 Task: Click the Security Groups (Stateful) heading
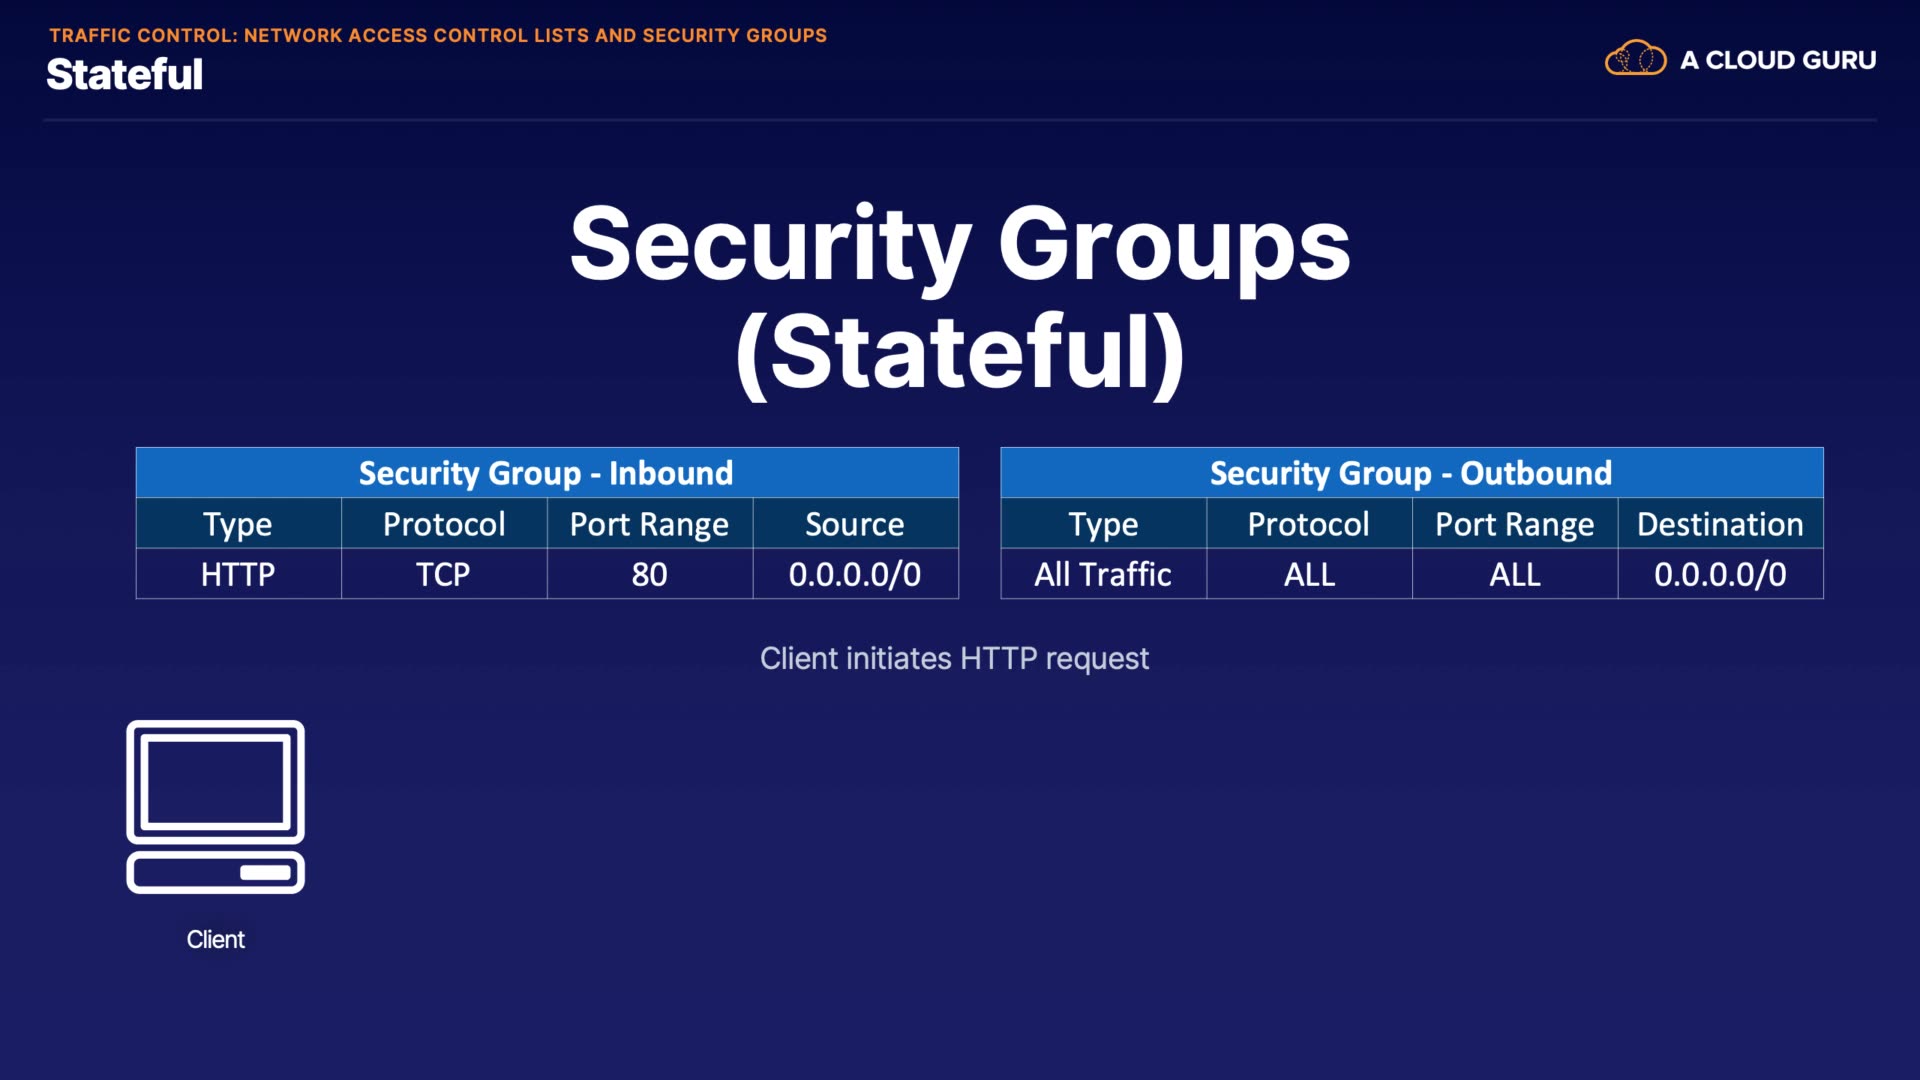coord(960,297)
